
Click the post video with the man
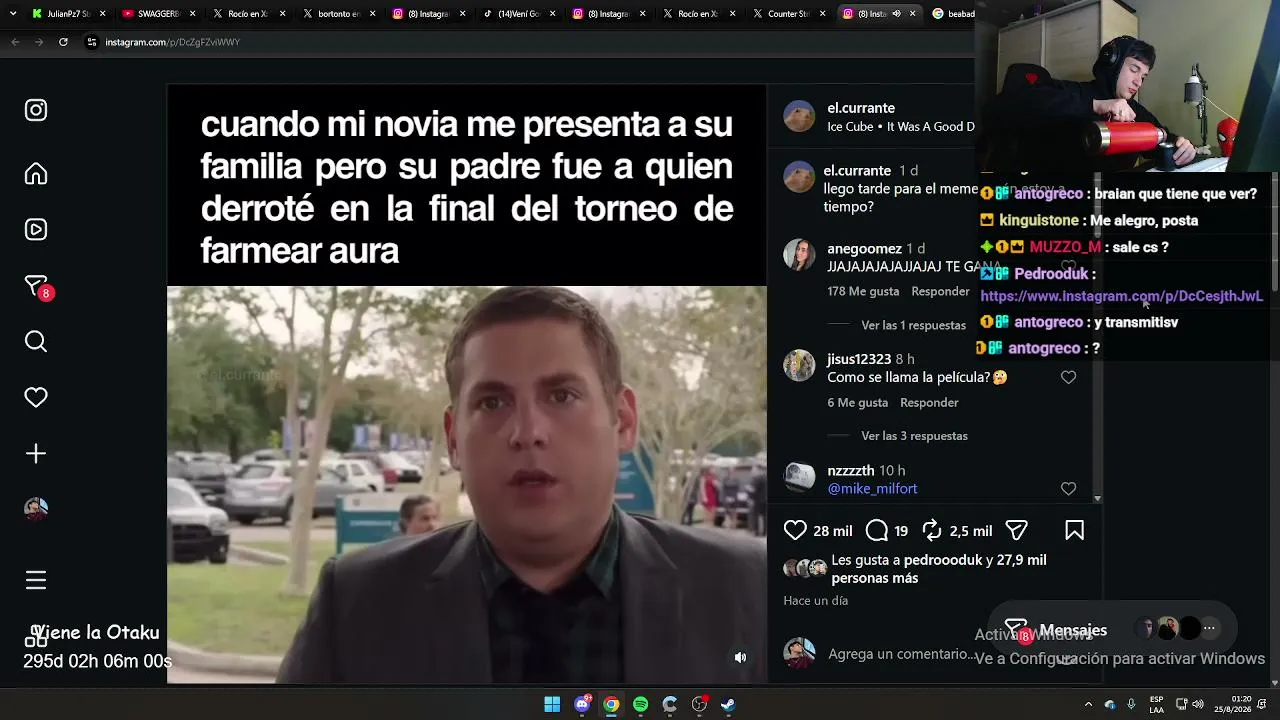[467, 484]
